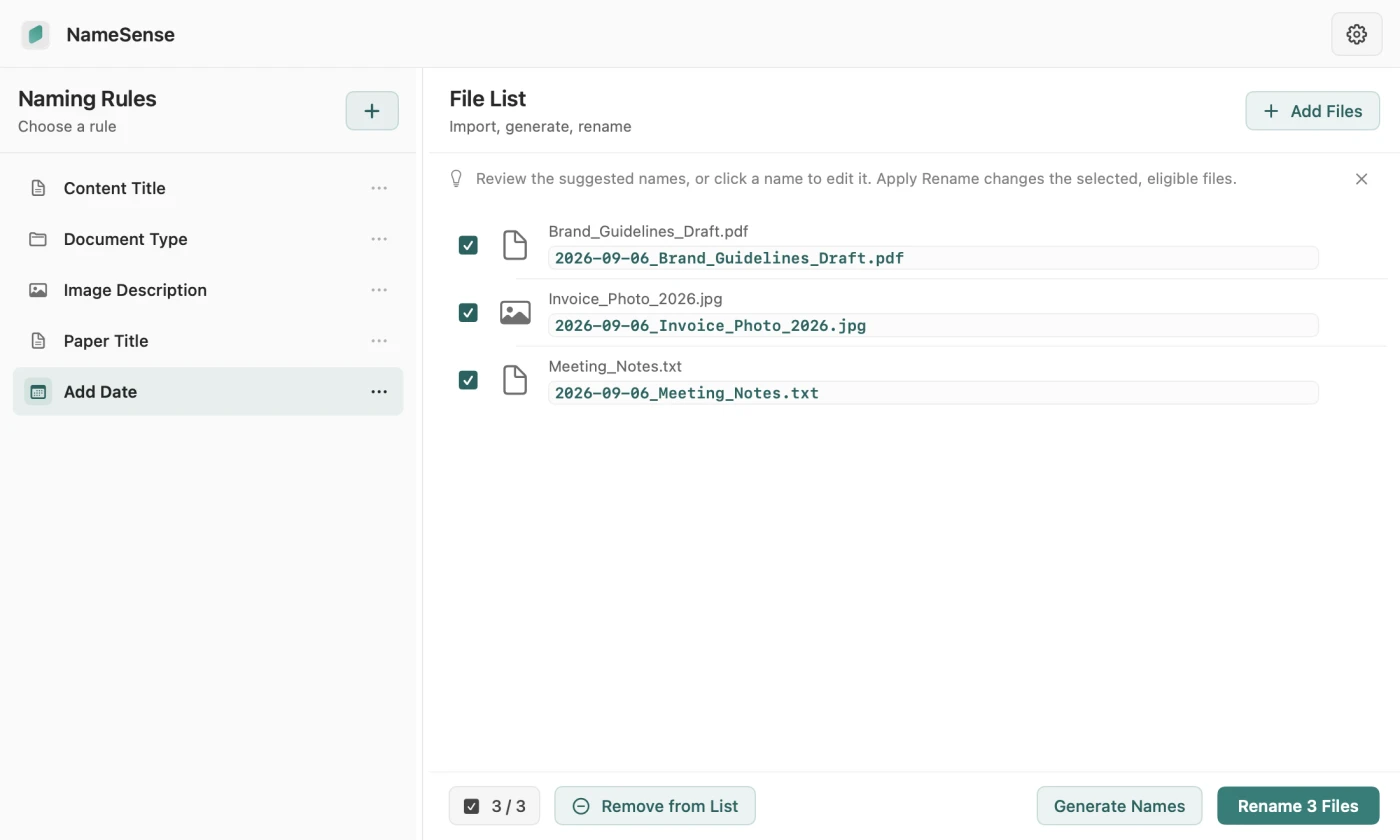Viewport: 1400px width, 840px height.
Task: Click the file icon for Brand_Guidelines_Draft.pdf
Action: pos(514,245)
